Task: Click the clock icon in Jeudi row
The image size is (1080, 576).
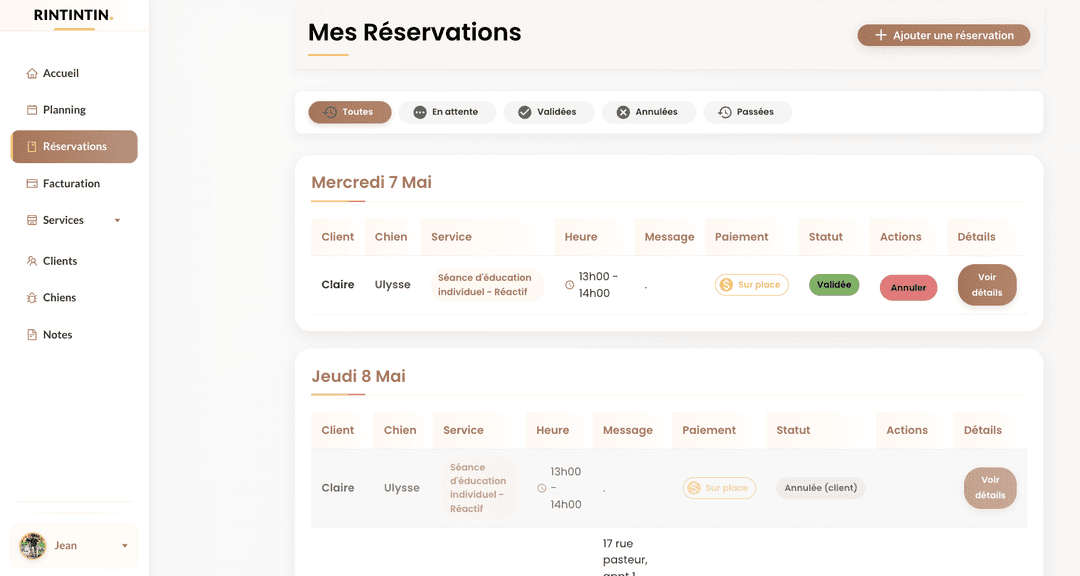Action: coord(542,488)
